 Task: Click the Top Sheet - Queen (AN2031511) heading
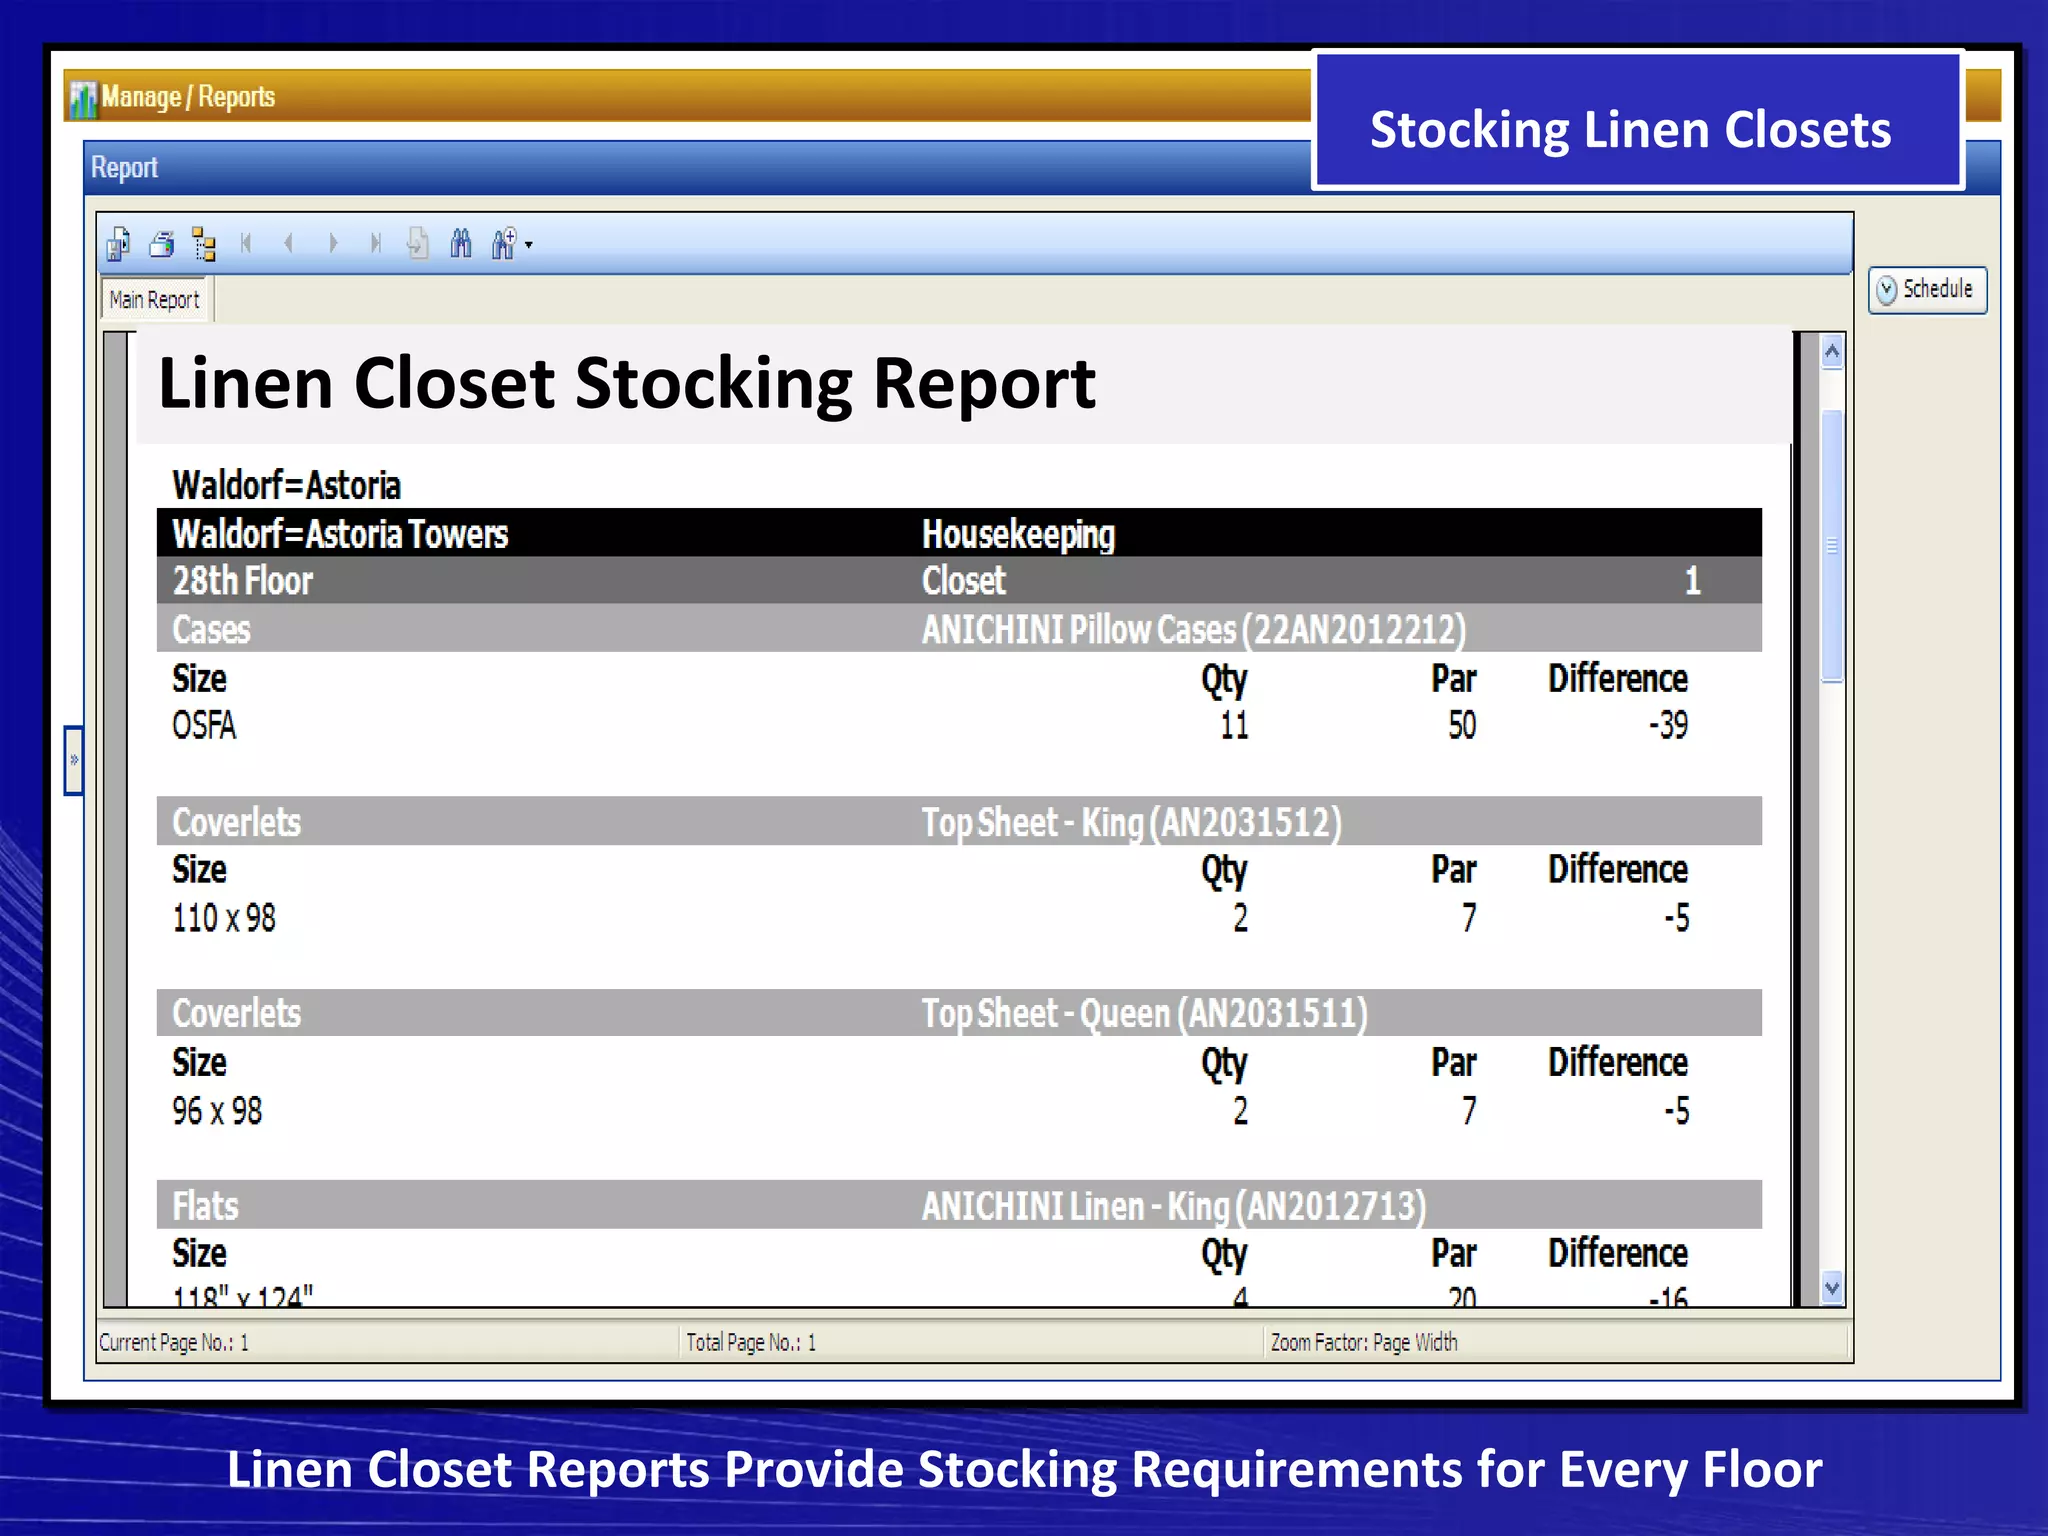point(1144,1013)
